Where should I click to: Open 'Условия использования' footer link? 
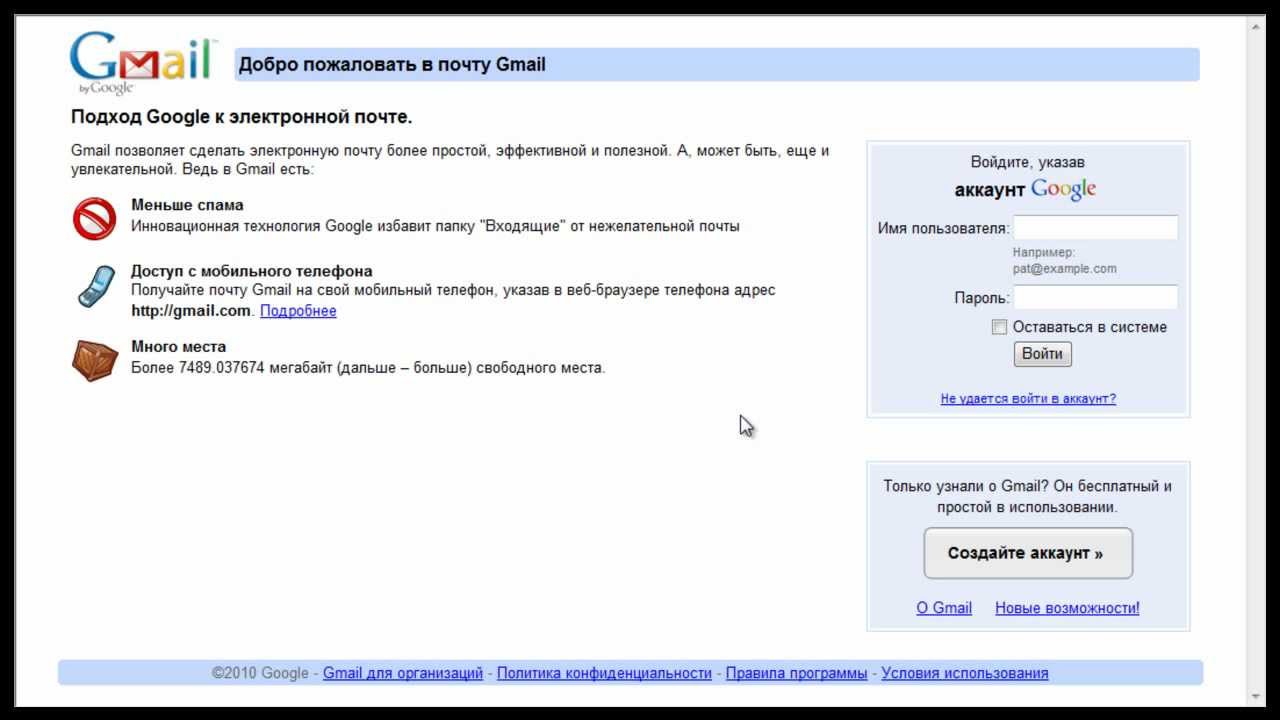click(964, 673)
